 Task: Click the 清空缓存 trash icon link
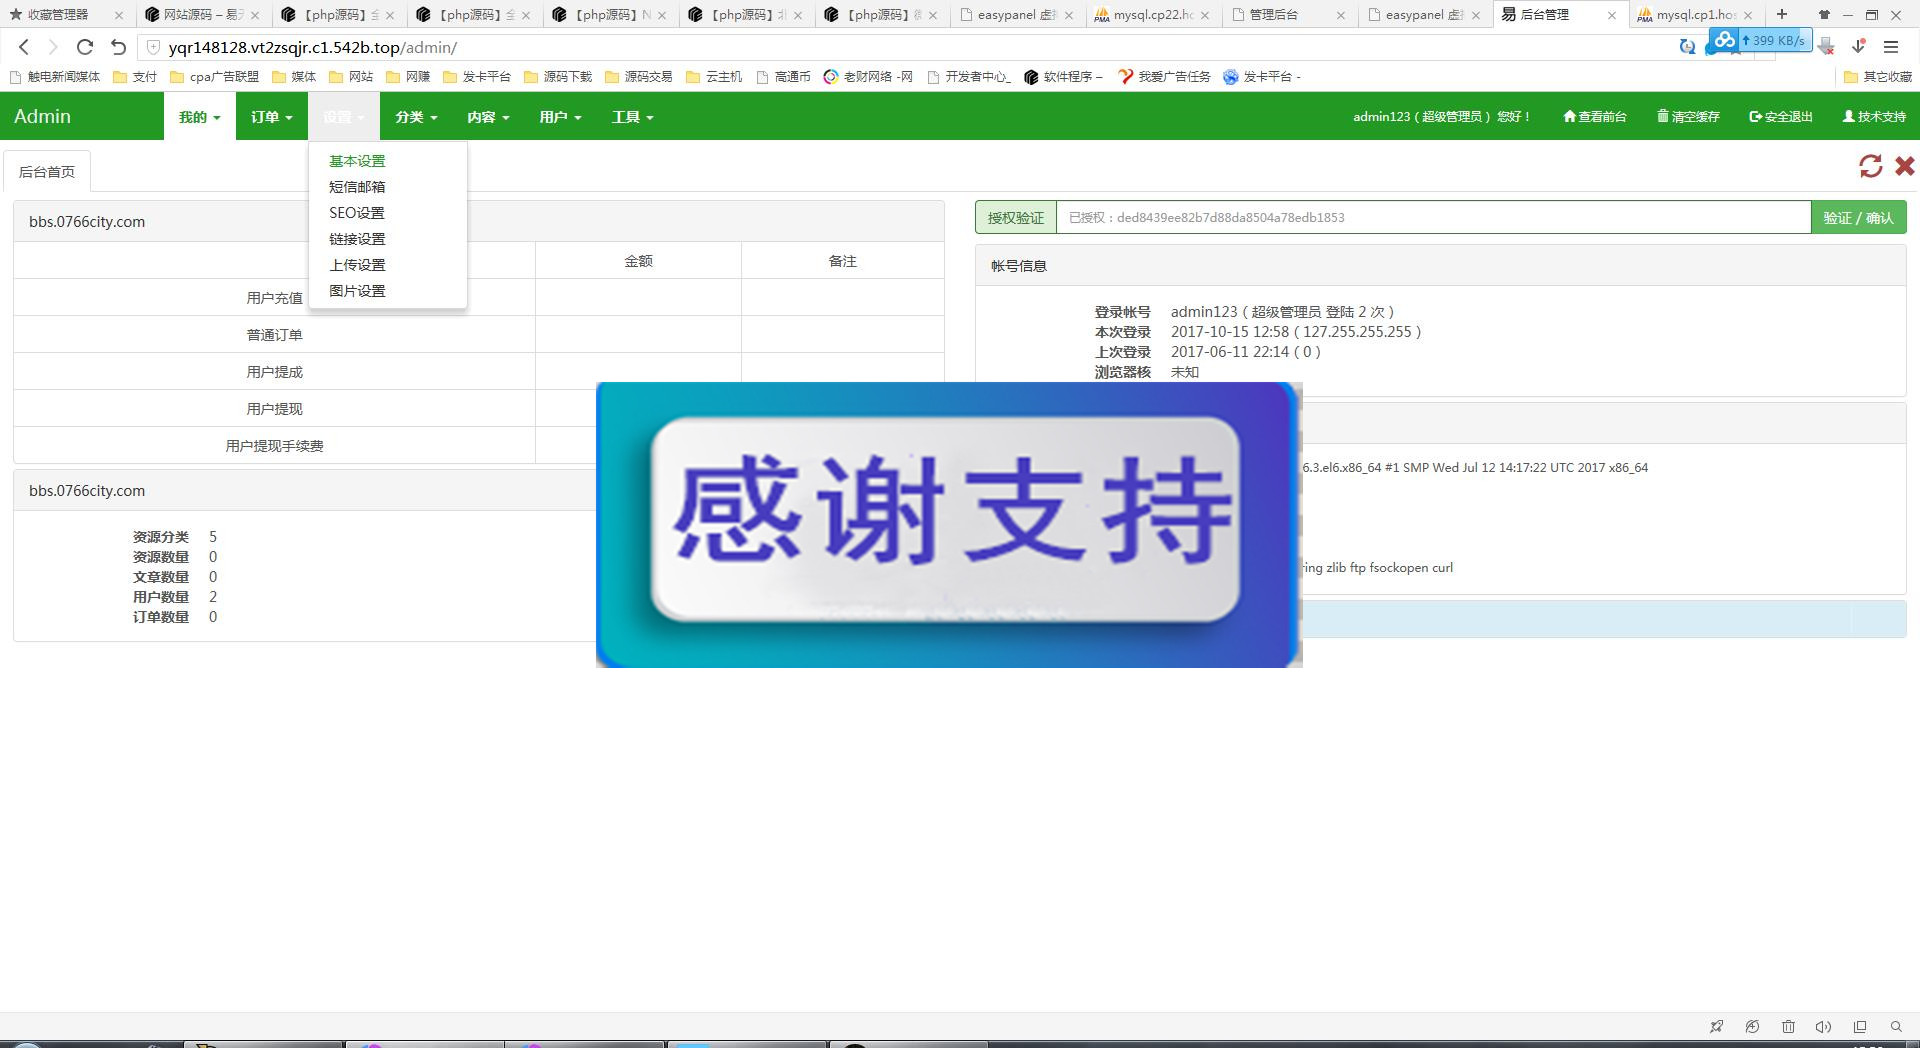point(1688,117)
